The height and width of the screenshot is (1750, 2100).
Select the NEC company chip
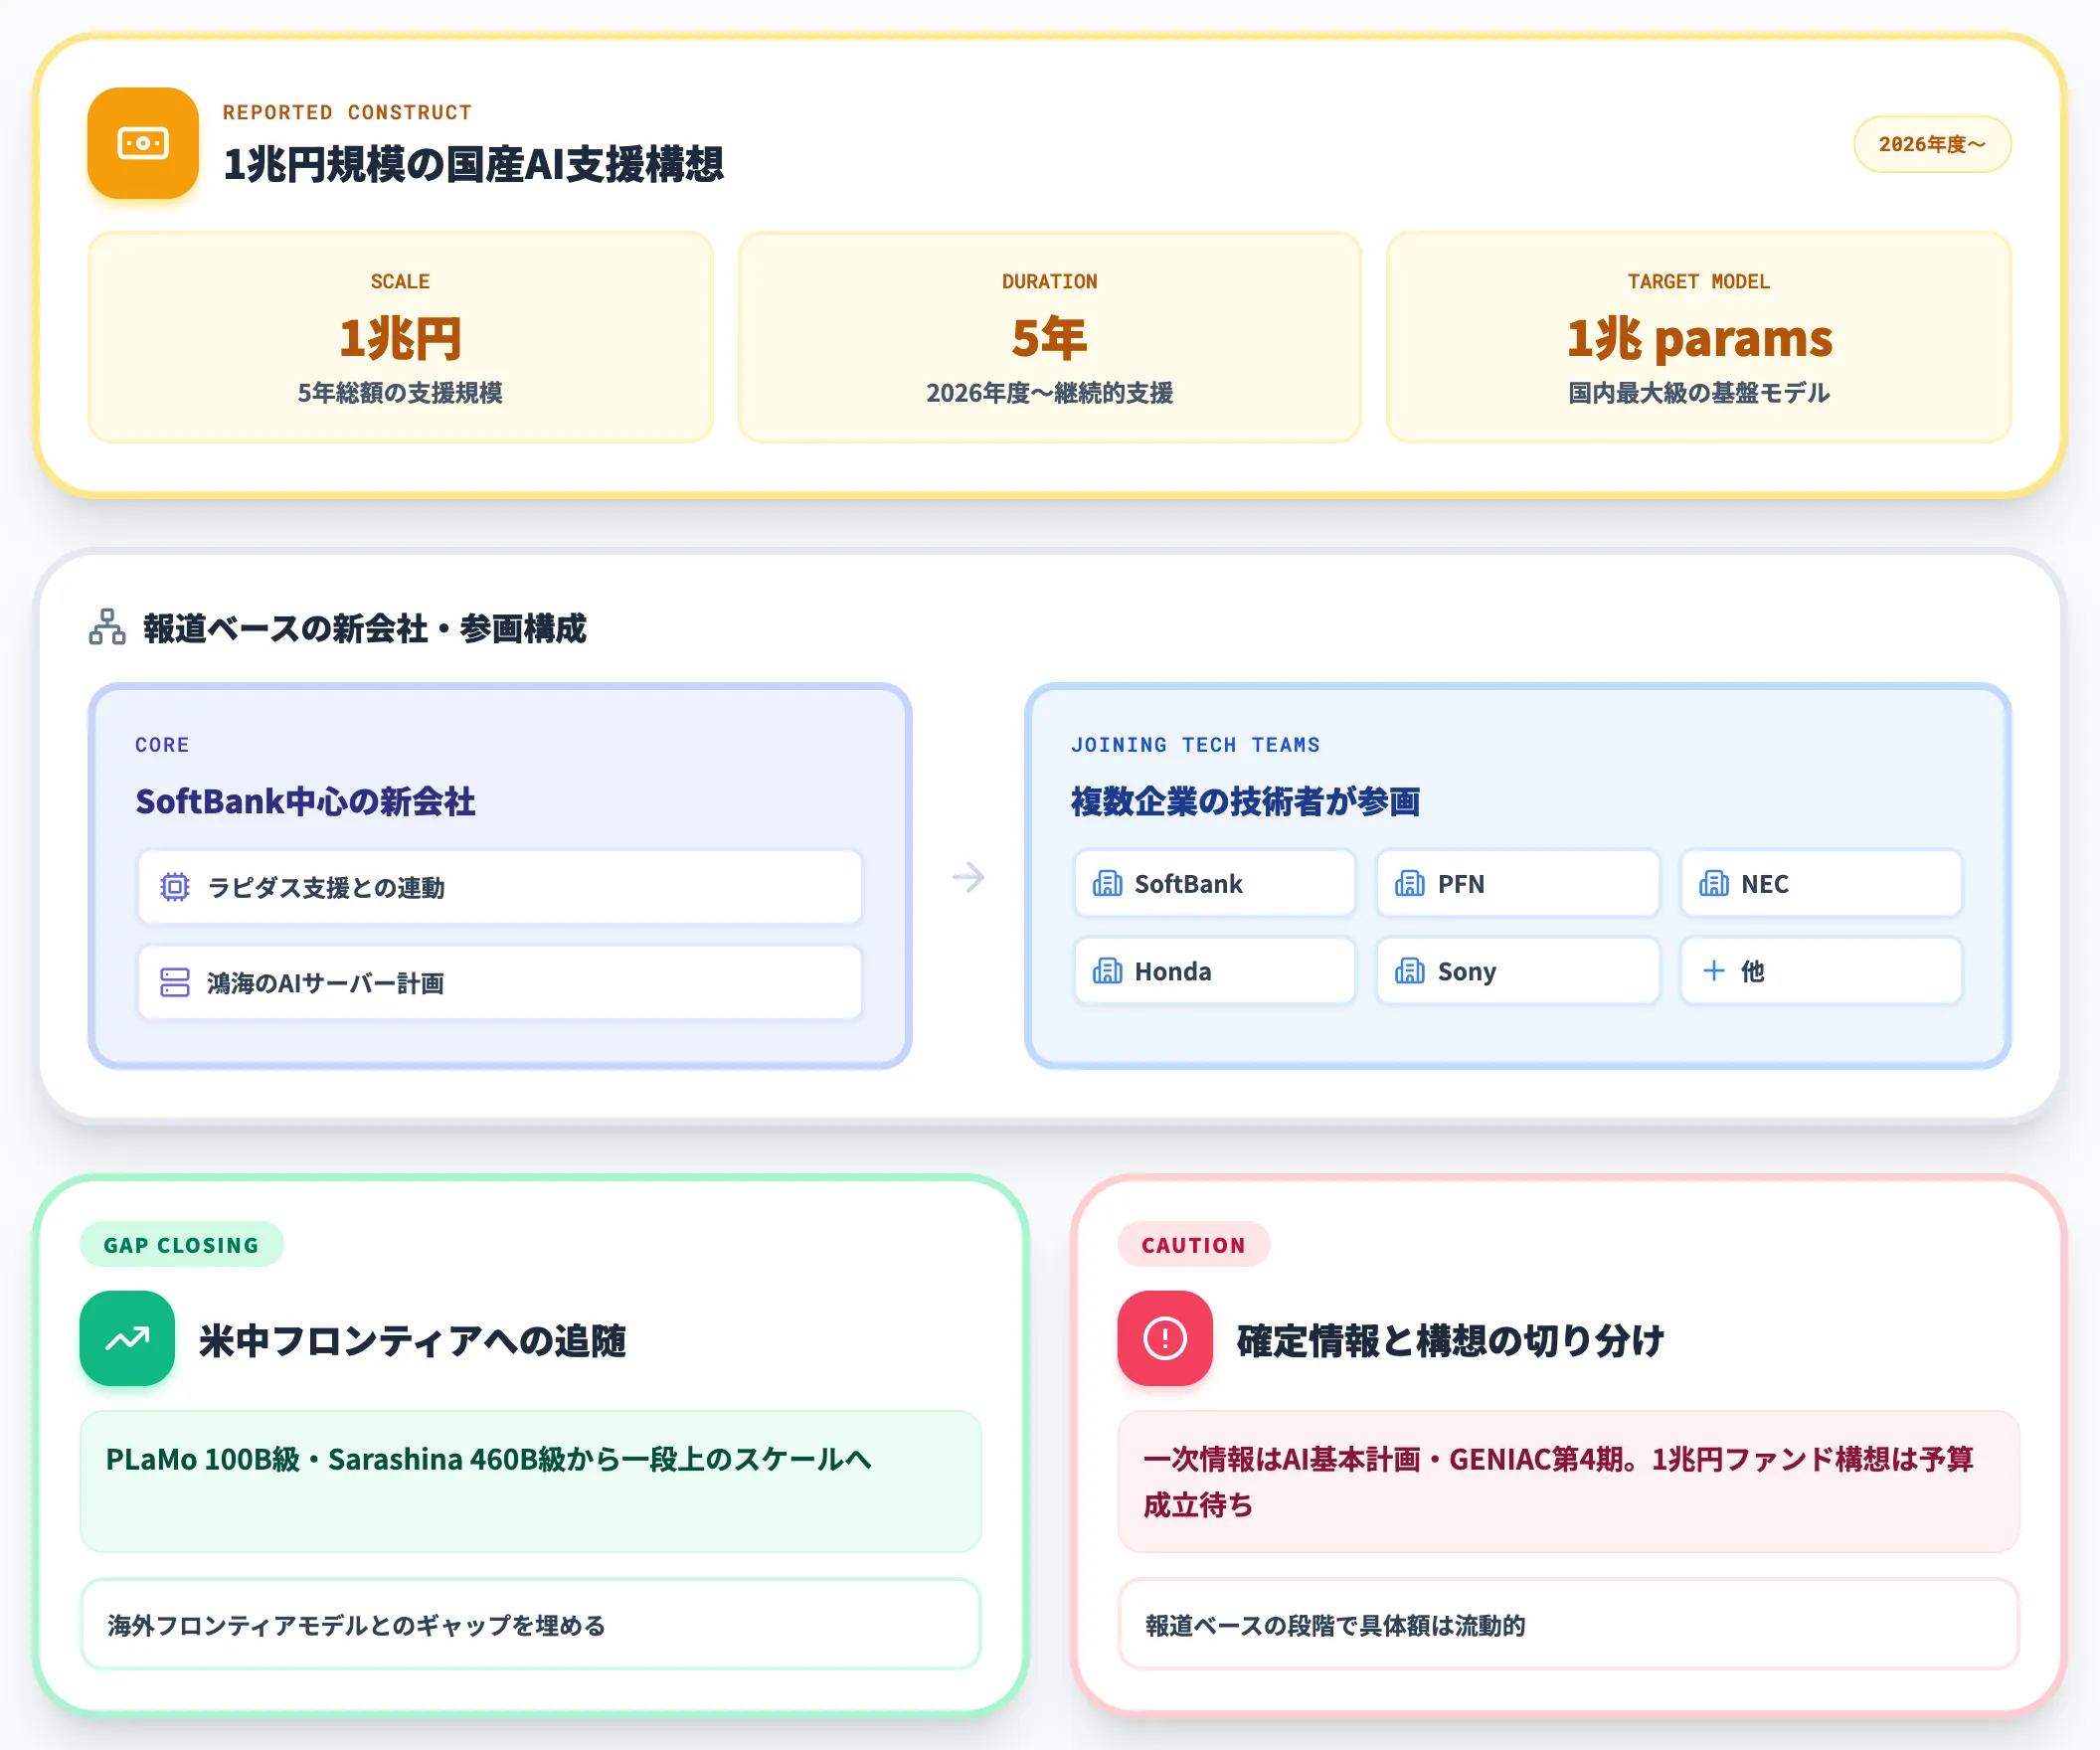coord(1821,883)
